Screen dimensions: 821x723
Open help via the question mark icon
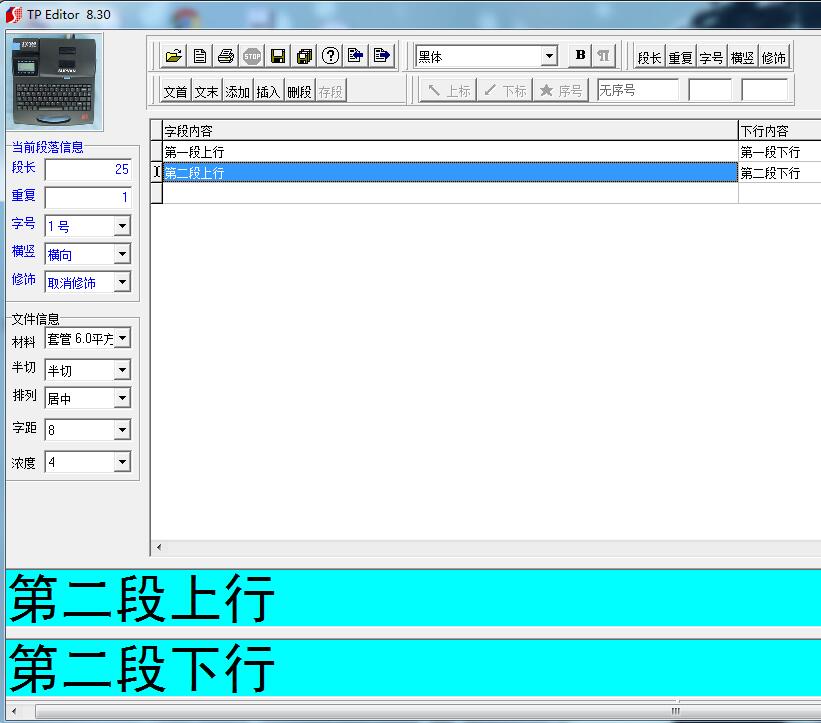331,55
